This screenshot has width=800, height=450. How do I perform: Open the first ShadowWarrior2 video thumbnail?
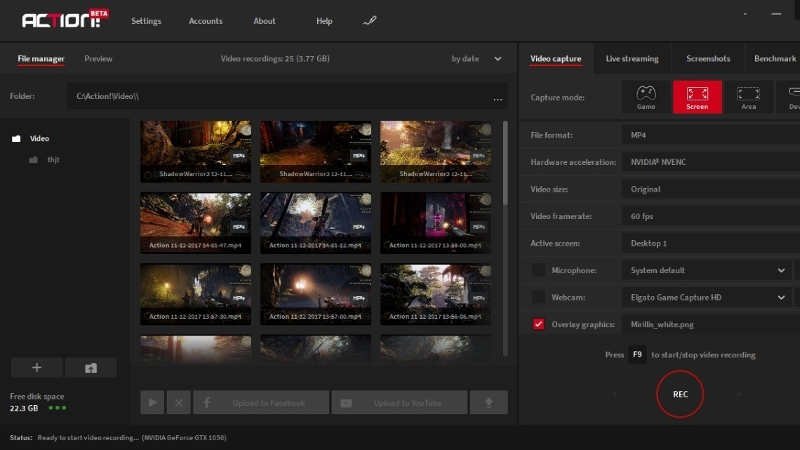click(x=195, y=151)
